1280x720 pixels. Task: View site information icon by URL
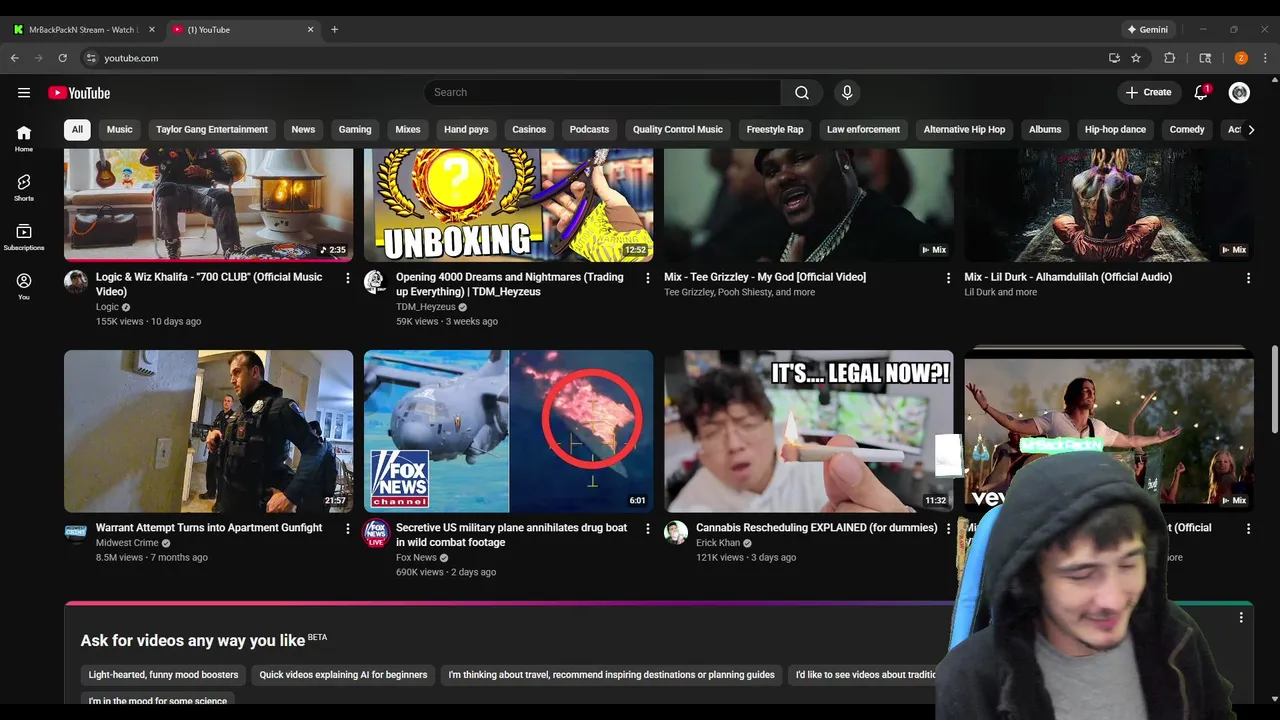90,58
